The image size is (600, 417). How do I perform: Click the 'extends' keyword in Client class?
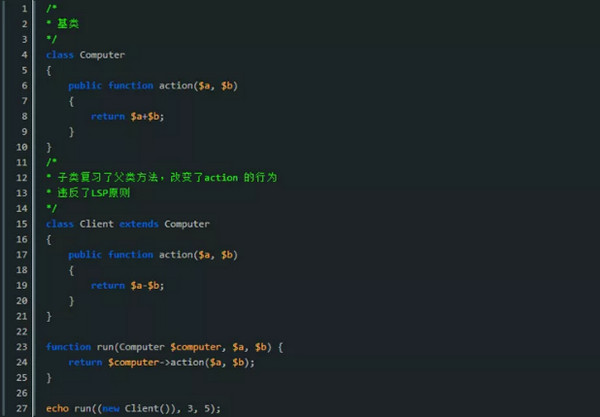tap(139, 224)
